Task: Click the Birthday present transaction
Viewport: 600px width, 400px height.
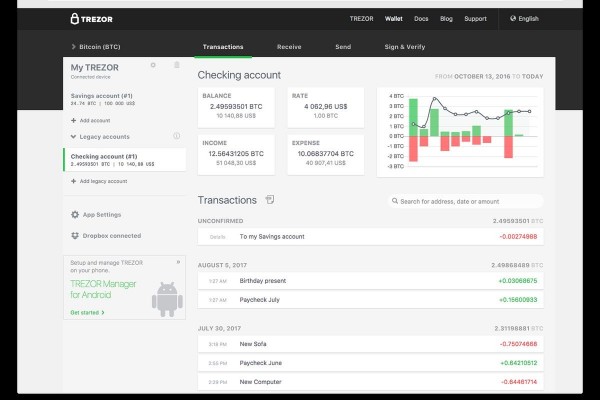Action: [x=370, y=281]
